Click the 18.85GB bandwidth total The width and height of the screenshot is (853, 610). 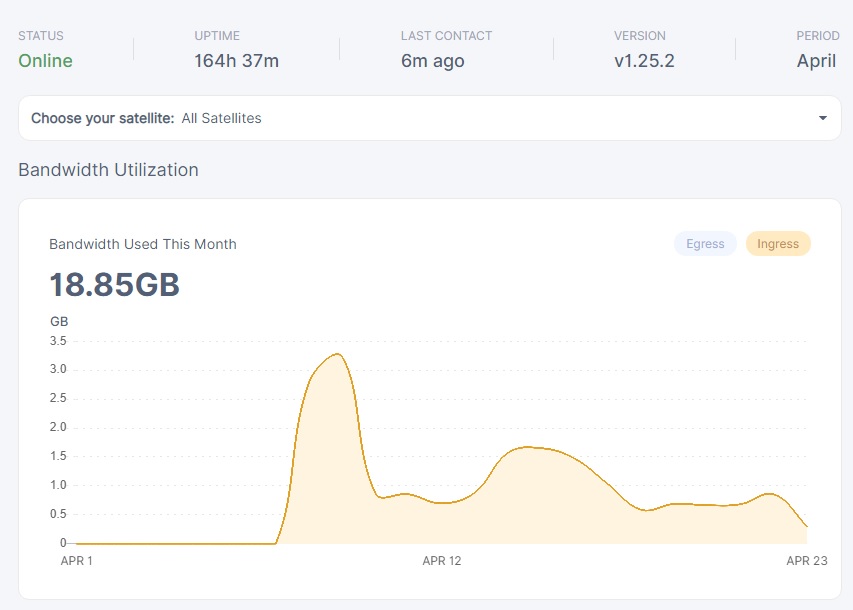(114, 285)
